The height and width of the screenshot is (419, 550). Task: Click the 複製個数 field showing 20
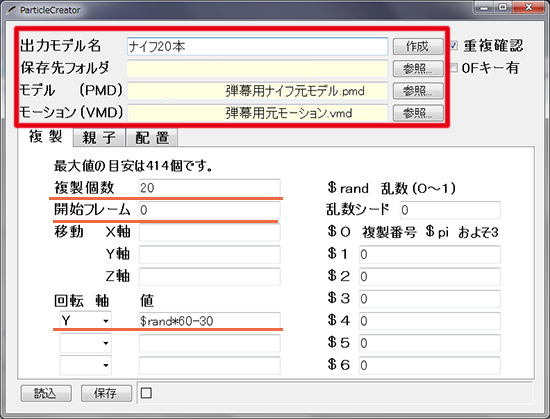pos(210,188)
